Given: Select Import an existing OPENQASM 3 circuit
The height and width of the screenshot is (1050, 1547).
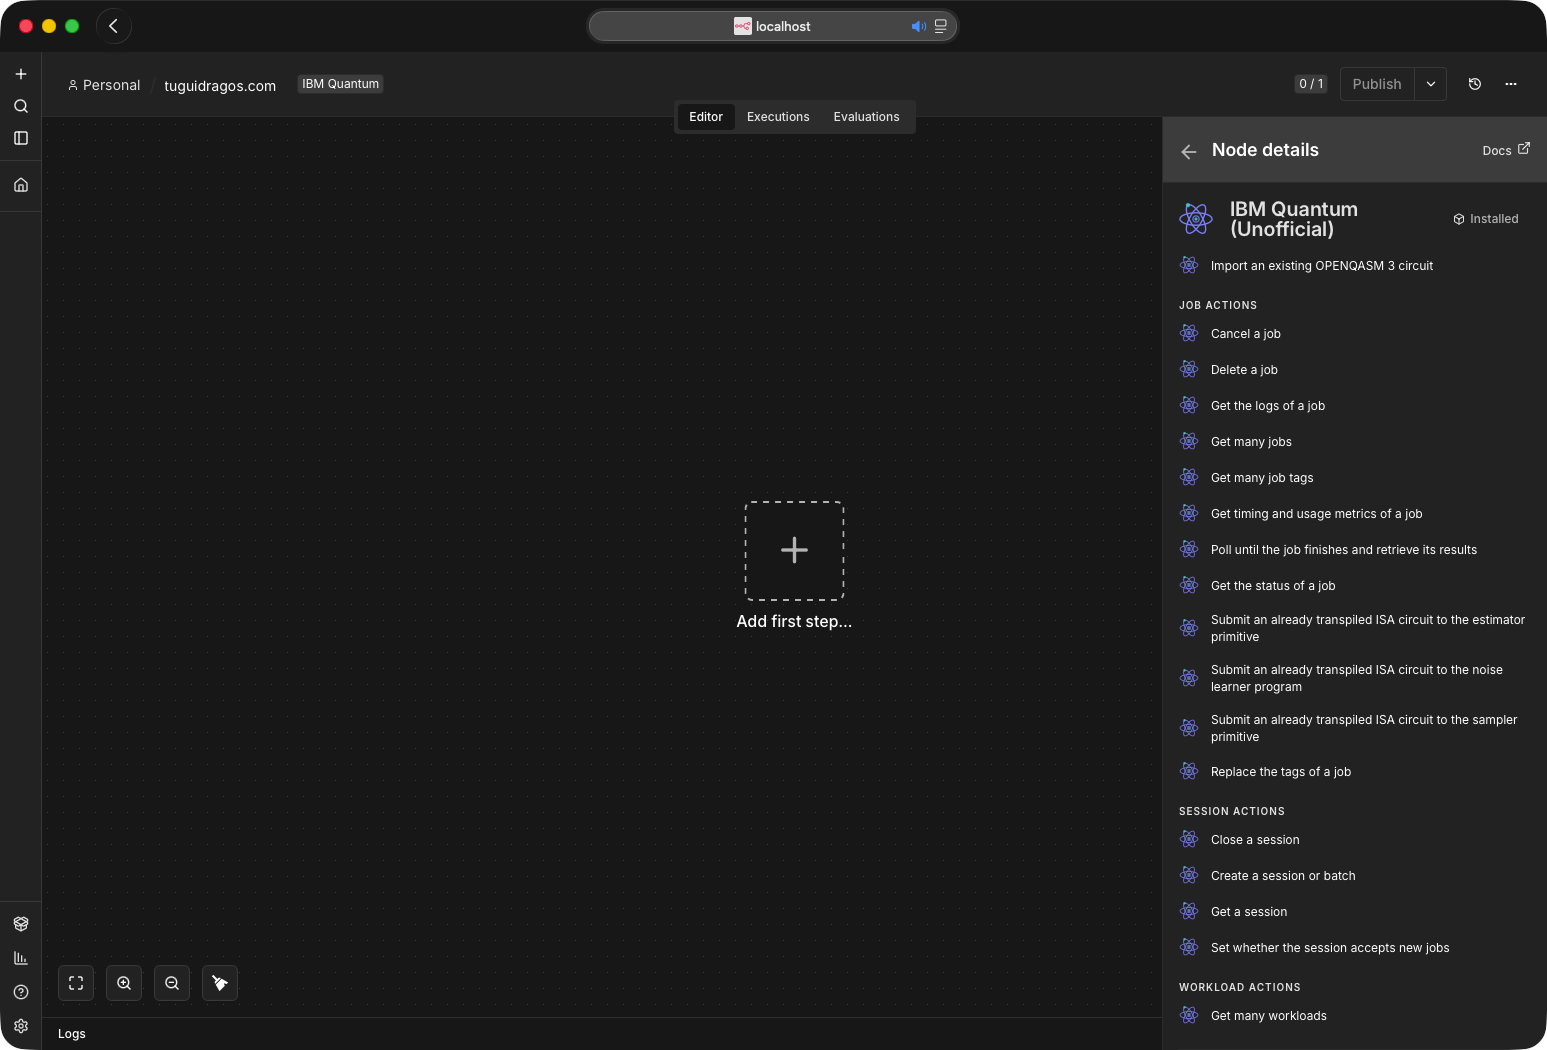Looking at the screenshot, I should tap(1355, 266).
